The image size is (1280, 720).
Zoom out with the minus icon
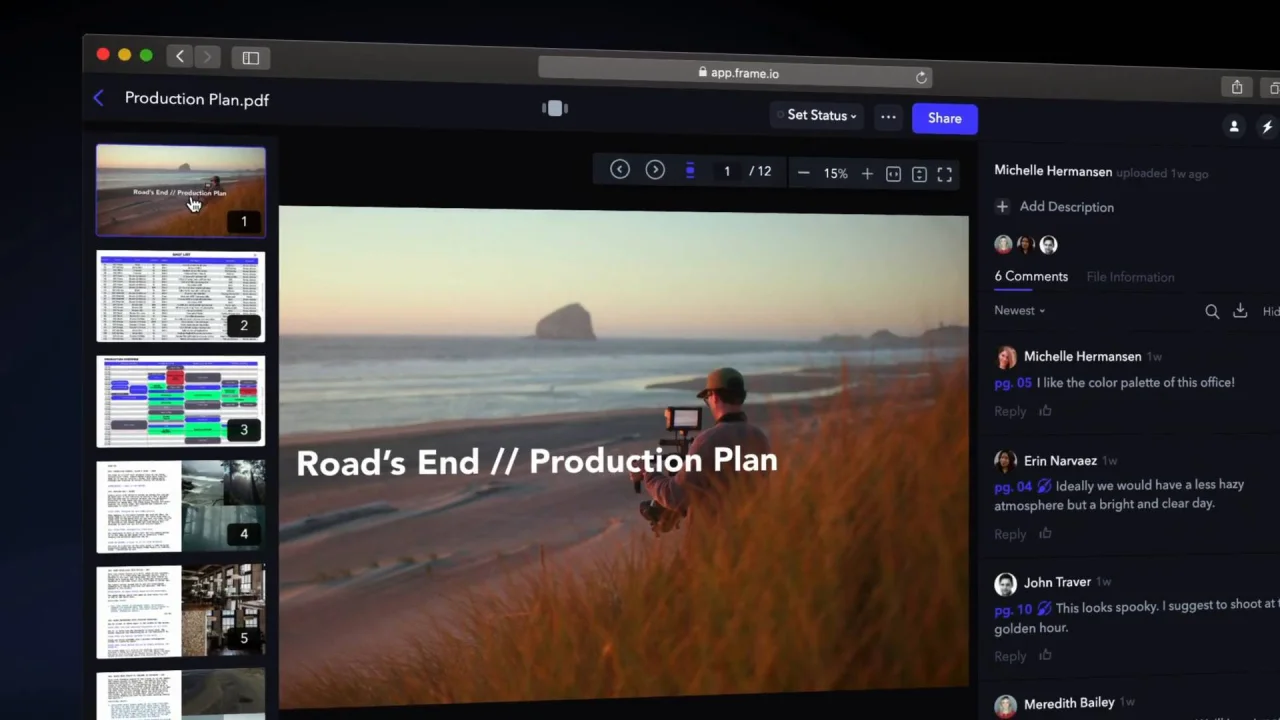tap(803, 173)
